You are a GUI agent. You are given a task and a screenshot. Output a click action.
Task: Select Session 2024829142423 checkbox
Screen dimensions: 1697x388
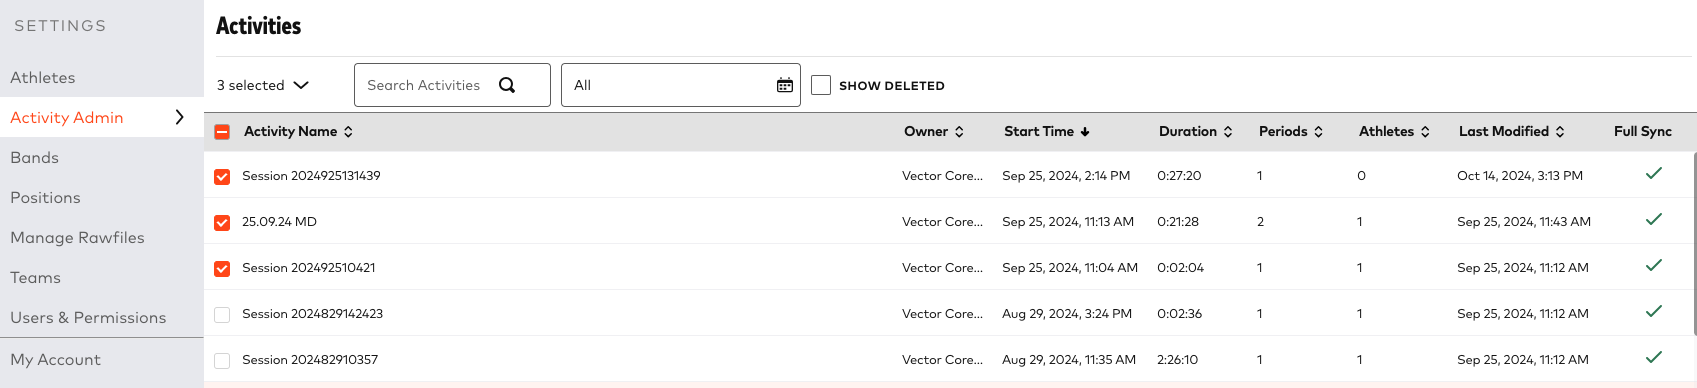(222, 315)
